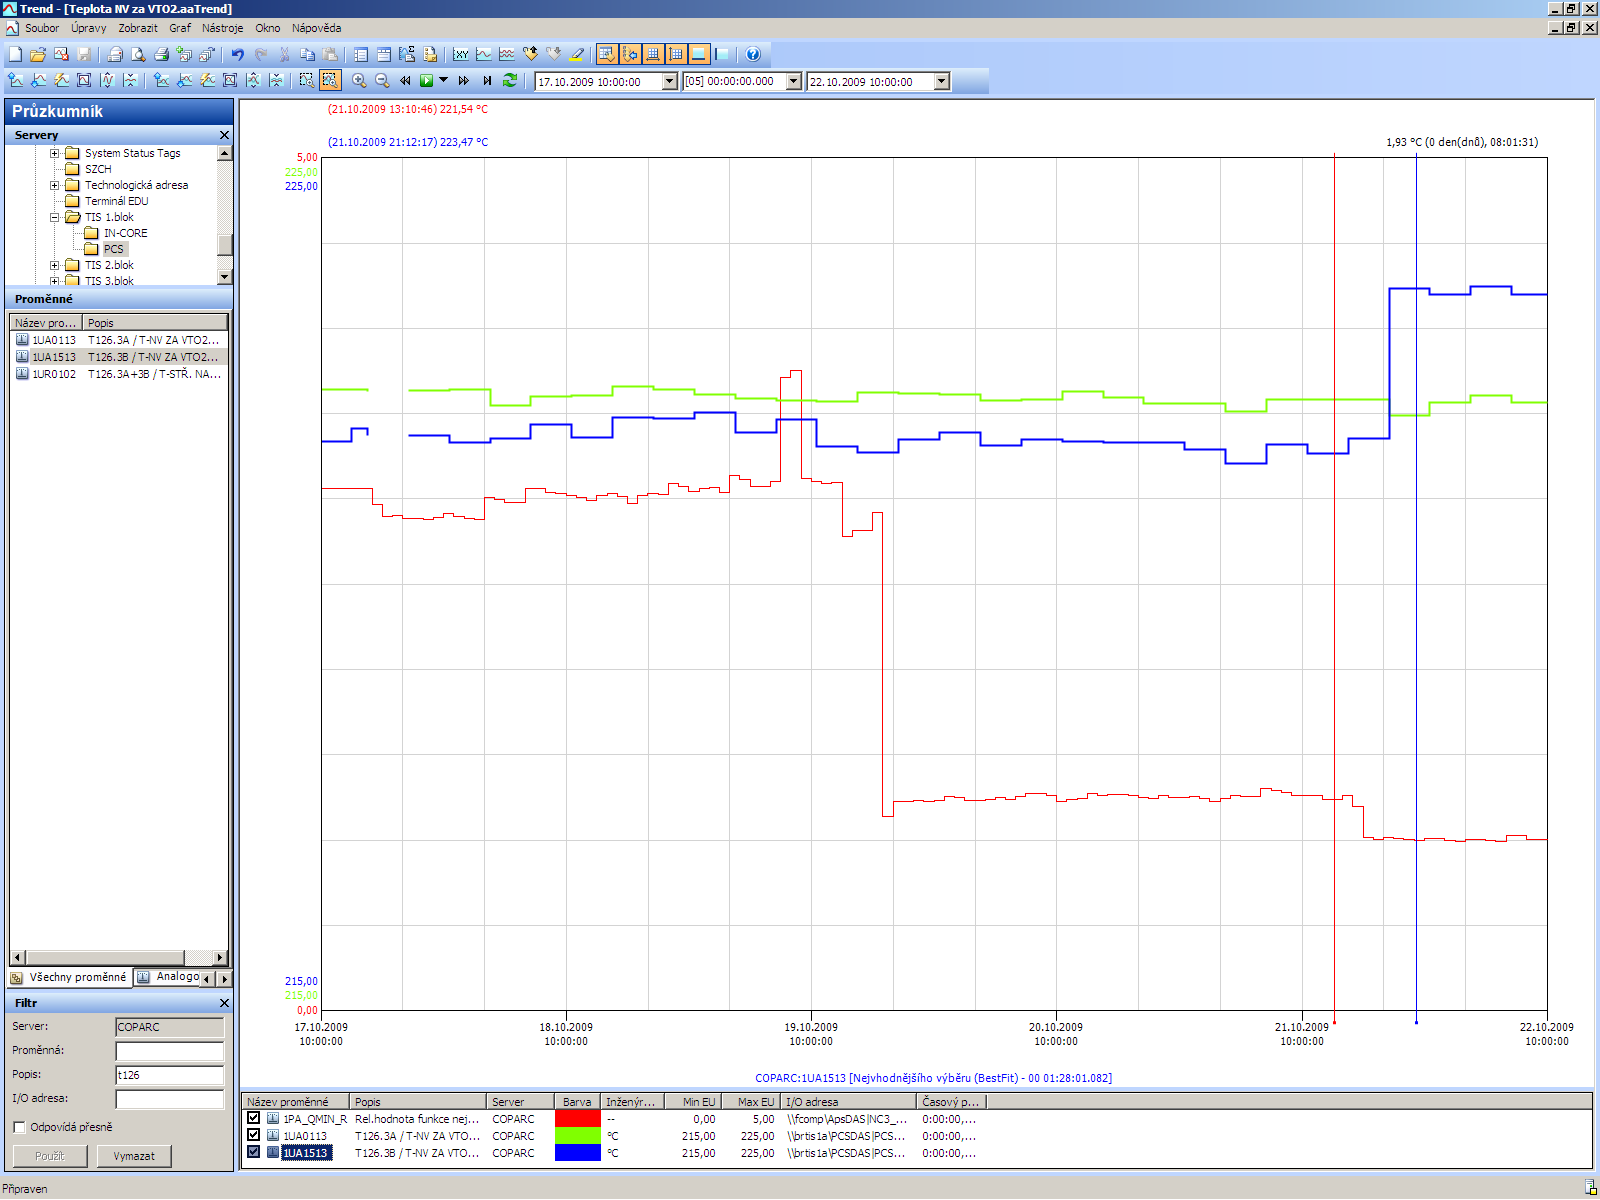Jump to the end of time range
The image size is (1600, 1200).
(x=487, y=80)
